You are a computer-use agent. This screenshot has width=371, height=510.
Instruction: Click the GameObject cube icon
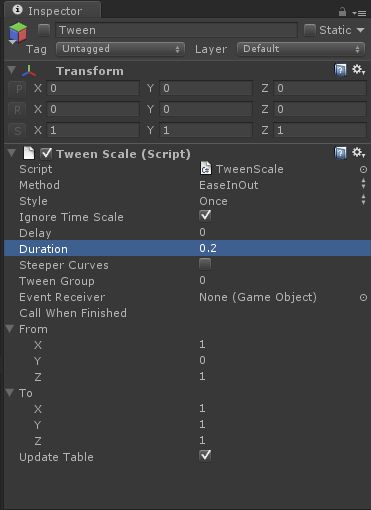coord(18,33)
